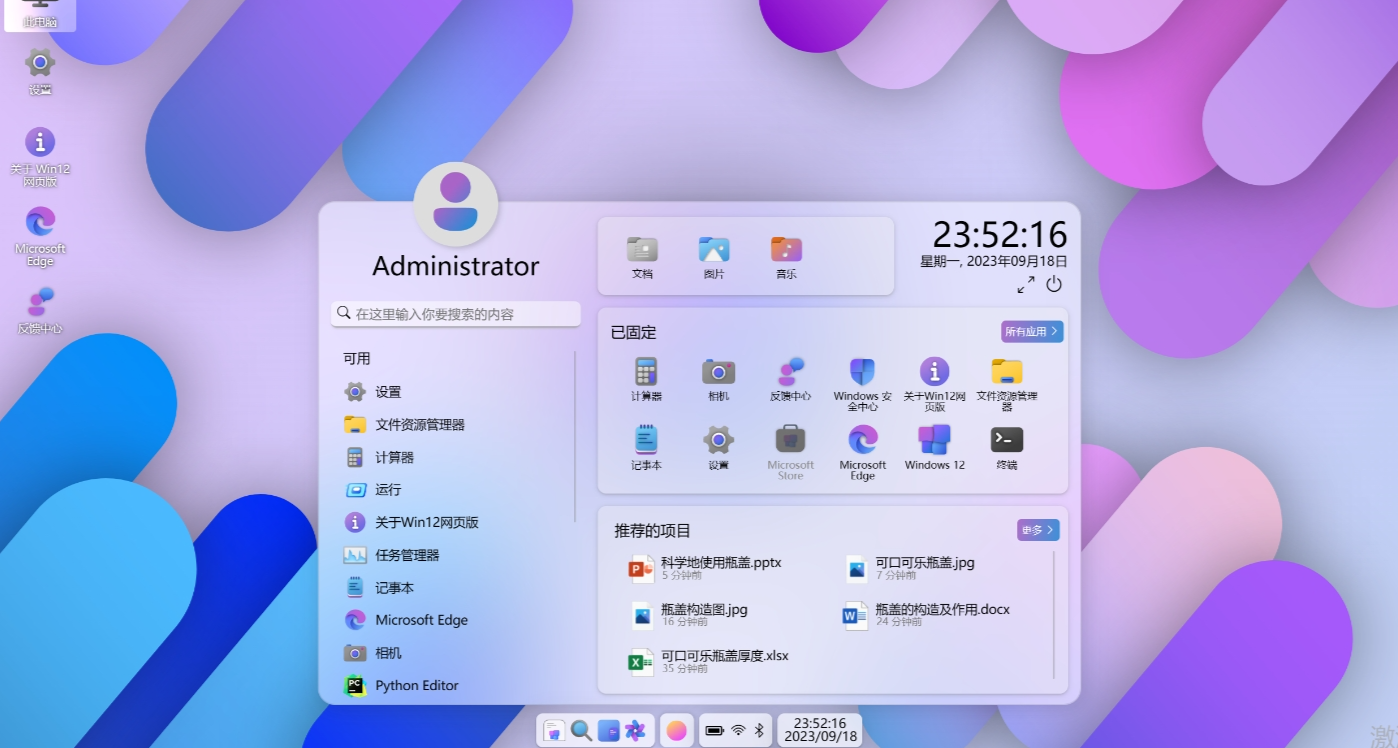Select 任务管理器 in the app list
Screen dimensions: 1398x748
(456, 555)
